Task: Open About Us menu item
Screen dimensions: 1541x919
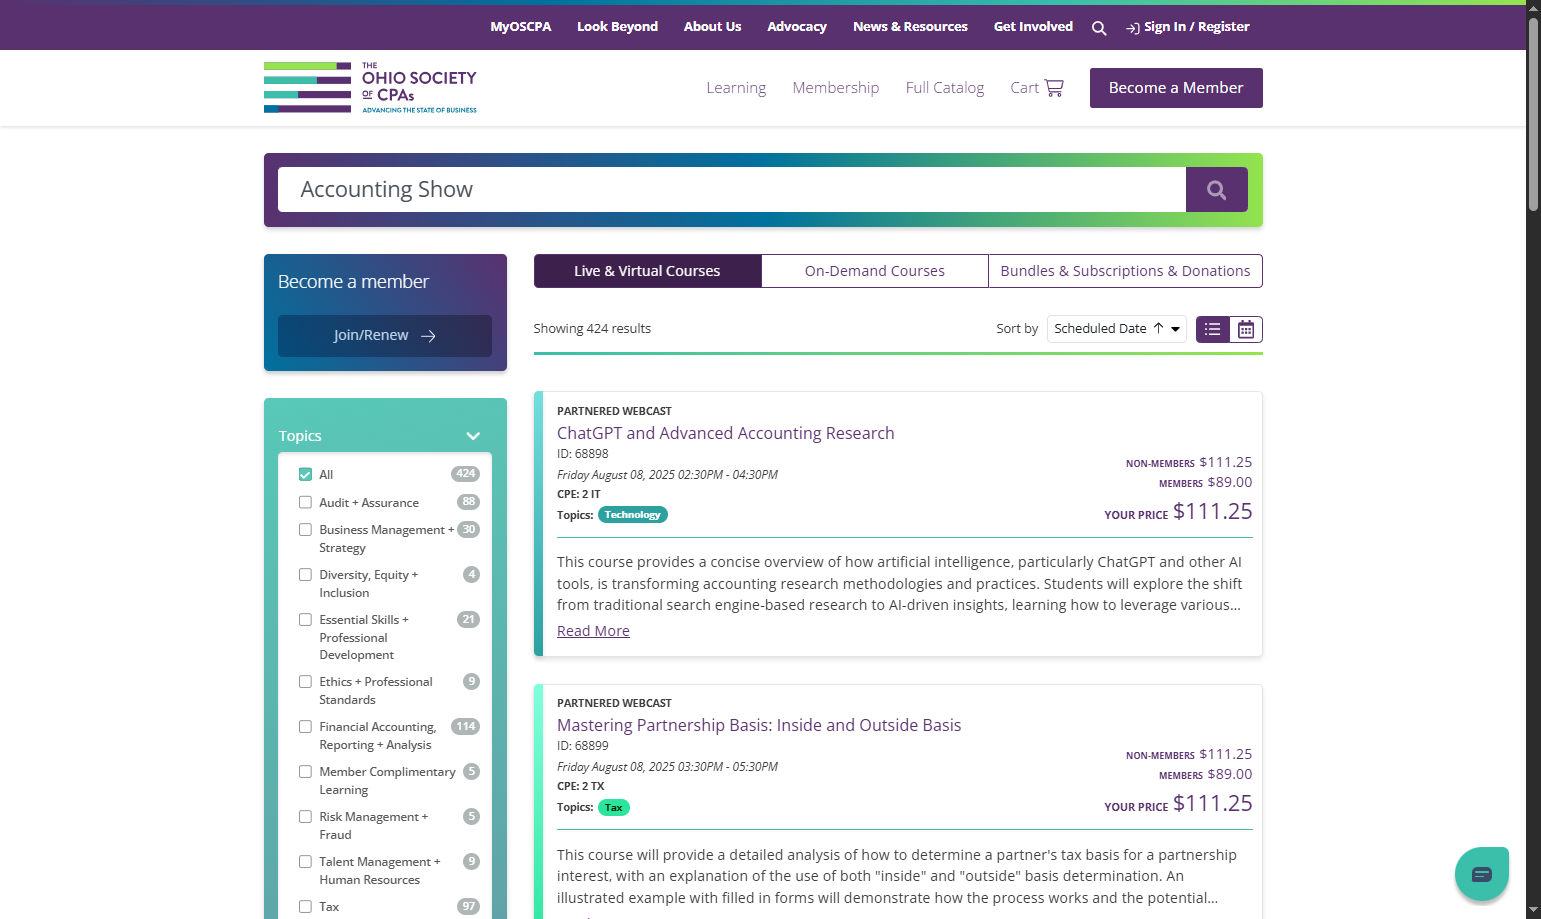Action: [712, 27]
